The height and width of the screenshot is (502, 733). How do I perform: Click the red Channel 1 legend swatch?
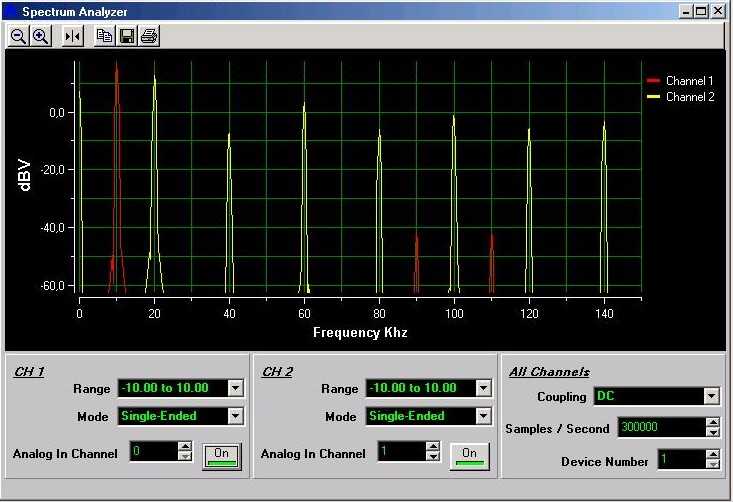coord(653,81)
